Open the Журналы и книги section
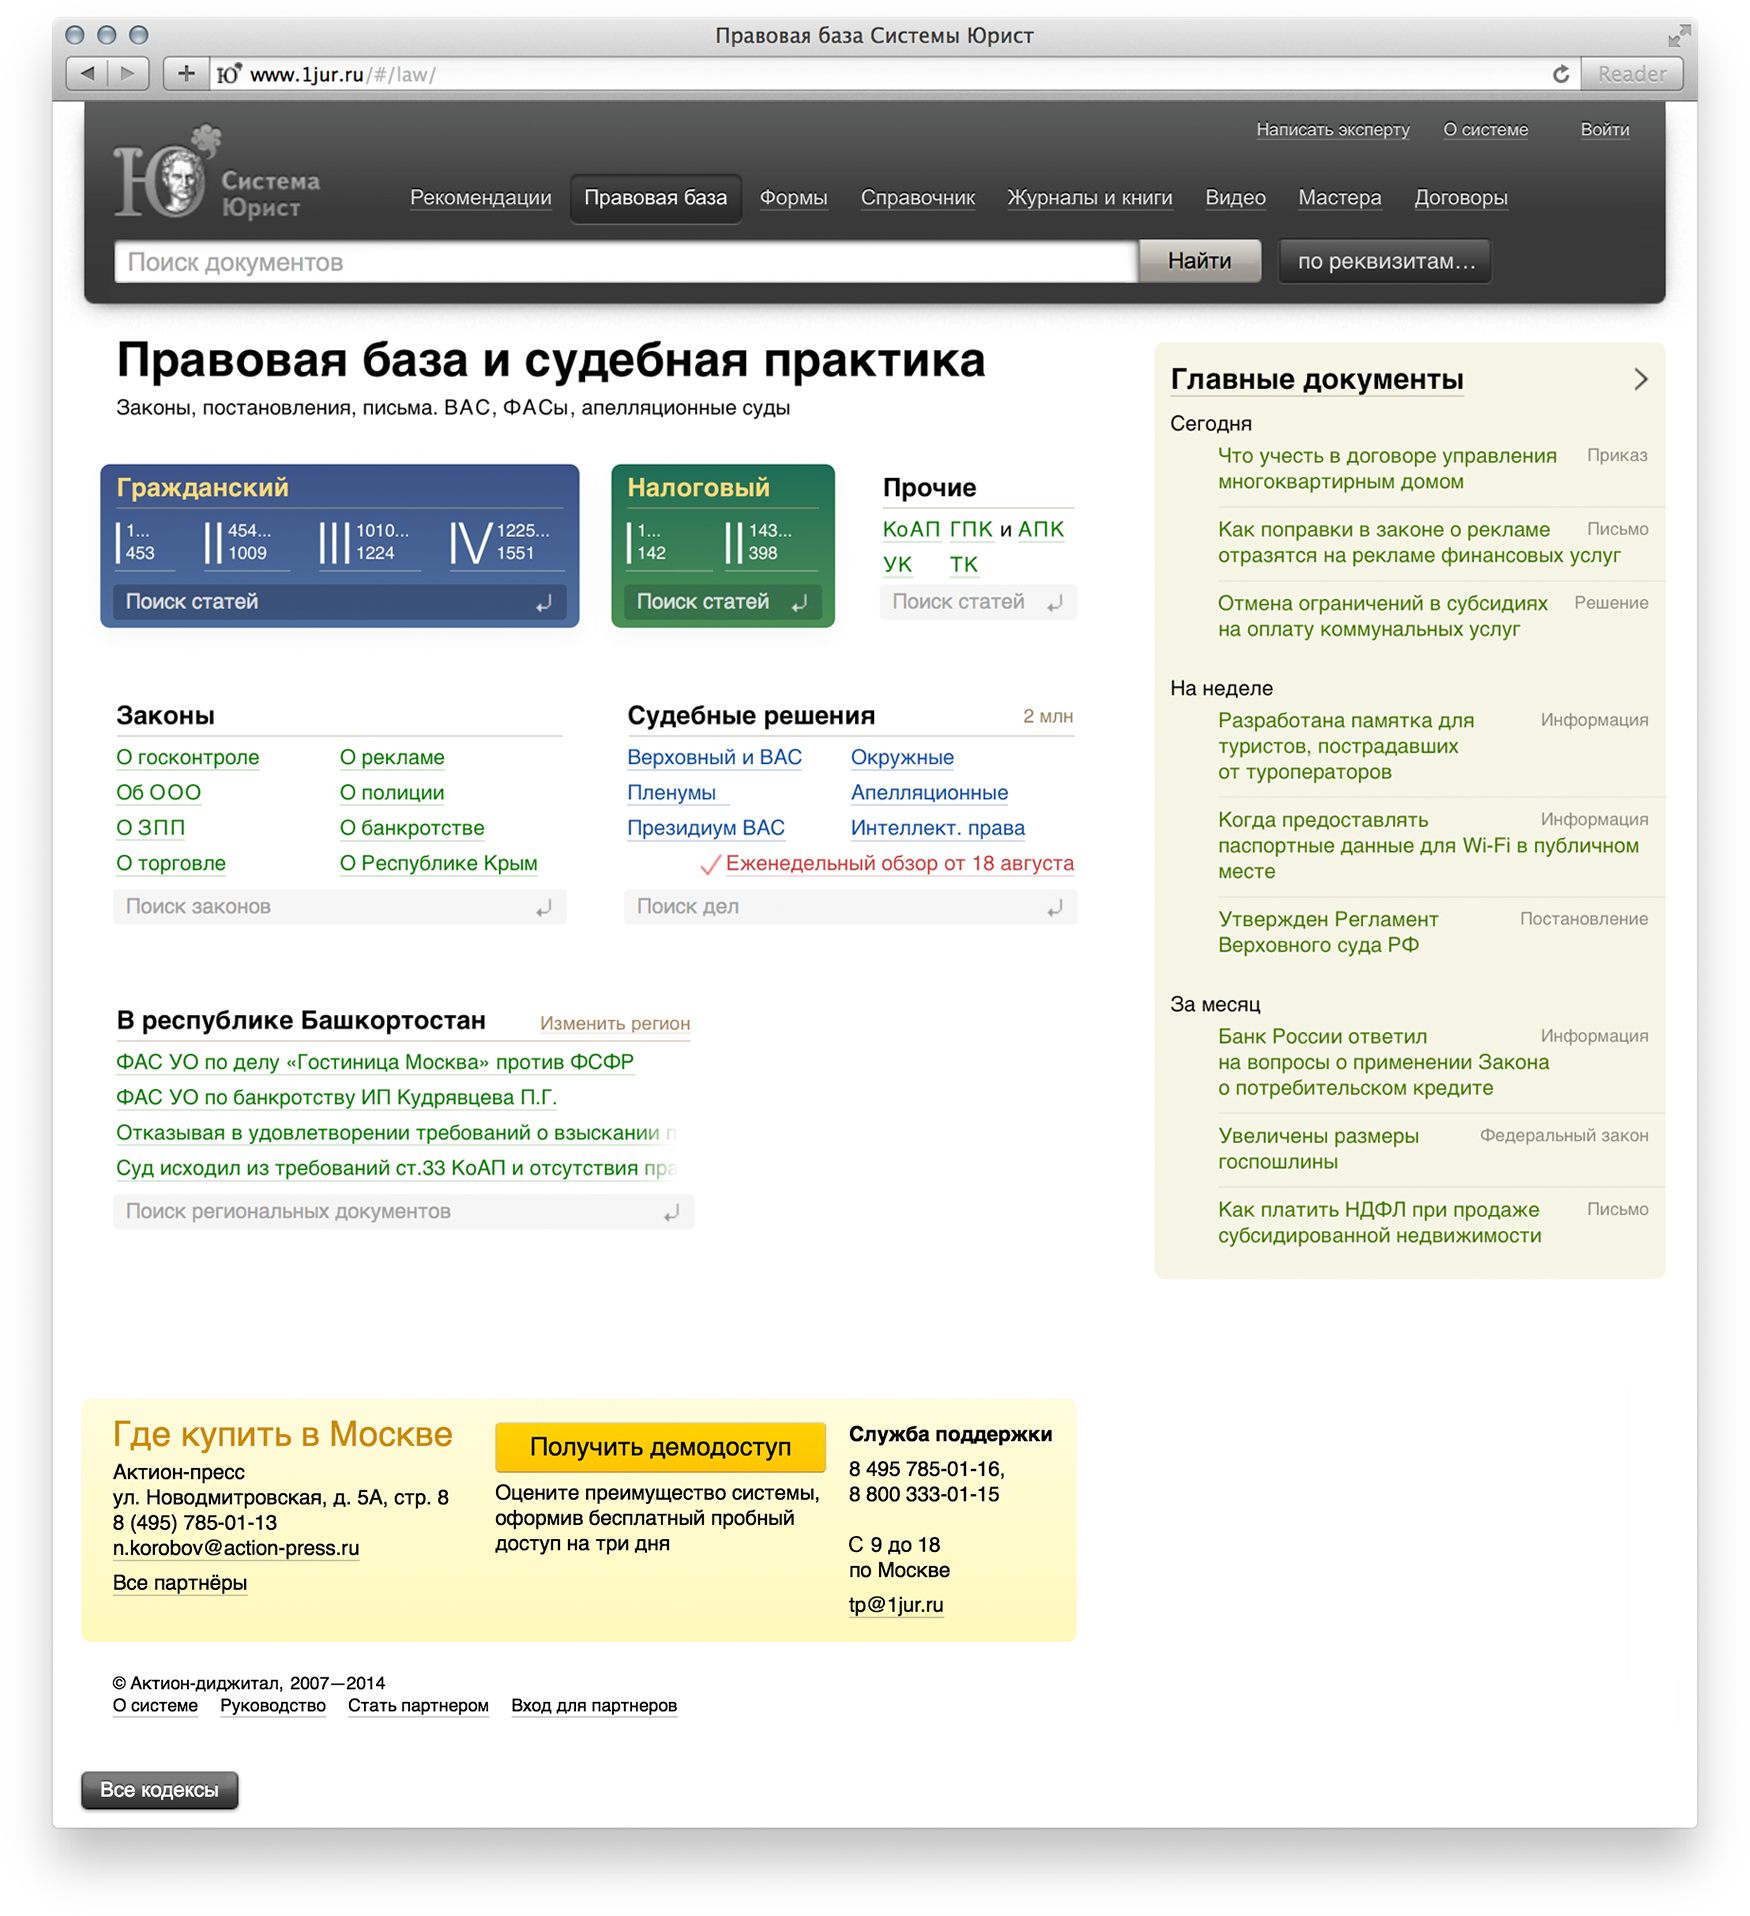The image size is (1750, 1916). 1089,198
